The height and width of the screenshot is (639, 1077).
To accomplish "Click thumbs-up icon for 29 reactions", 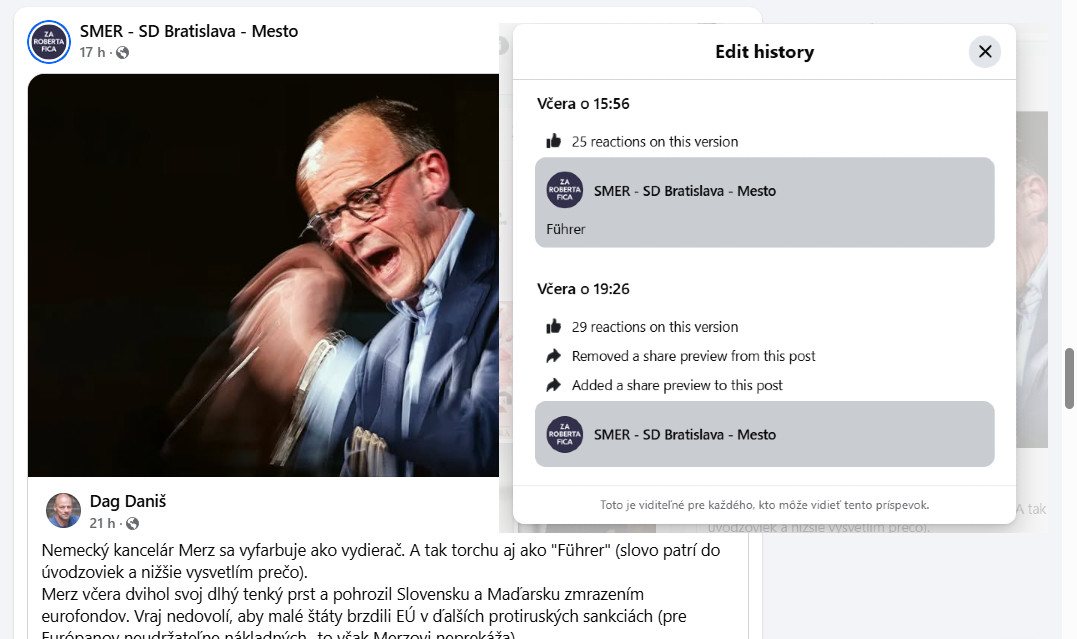I will click(x=554, y=327).
